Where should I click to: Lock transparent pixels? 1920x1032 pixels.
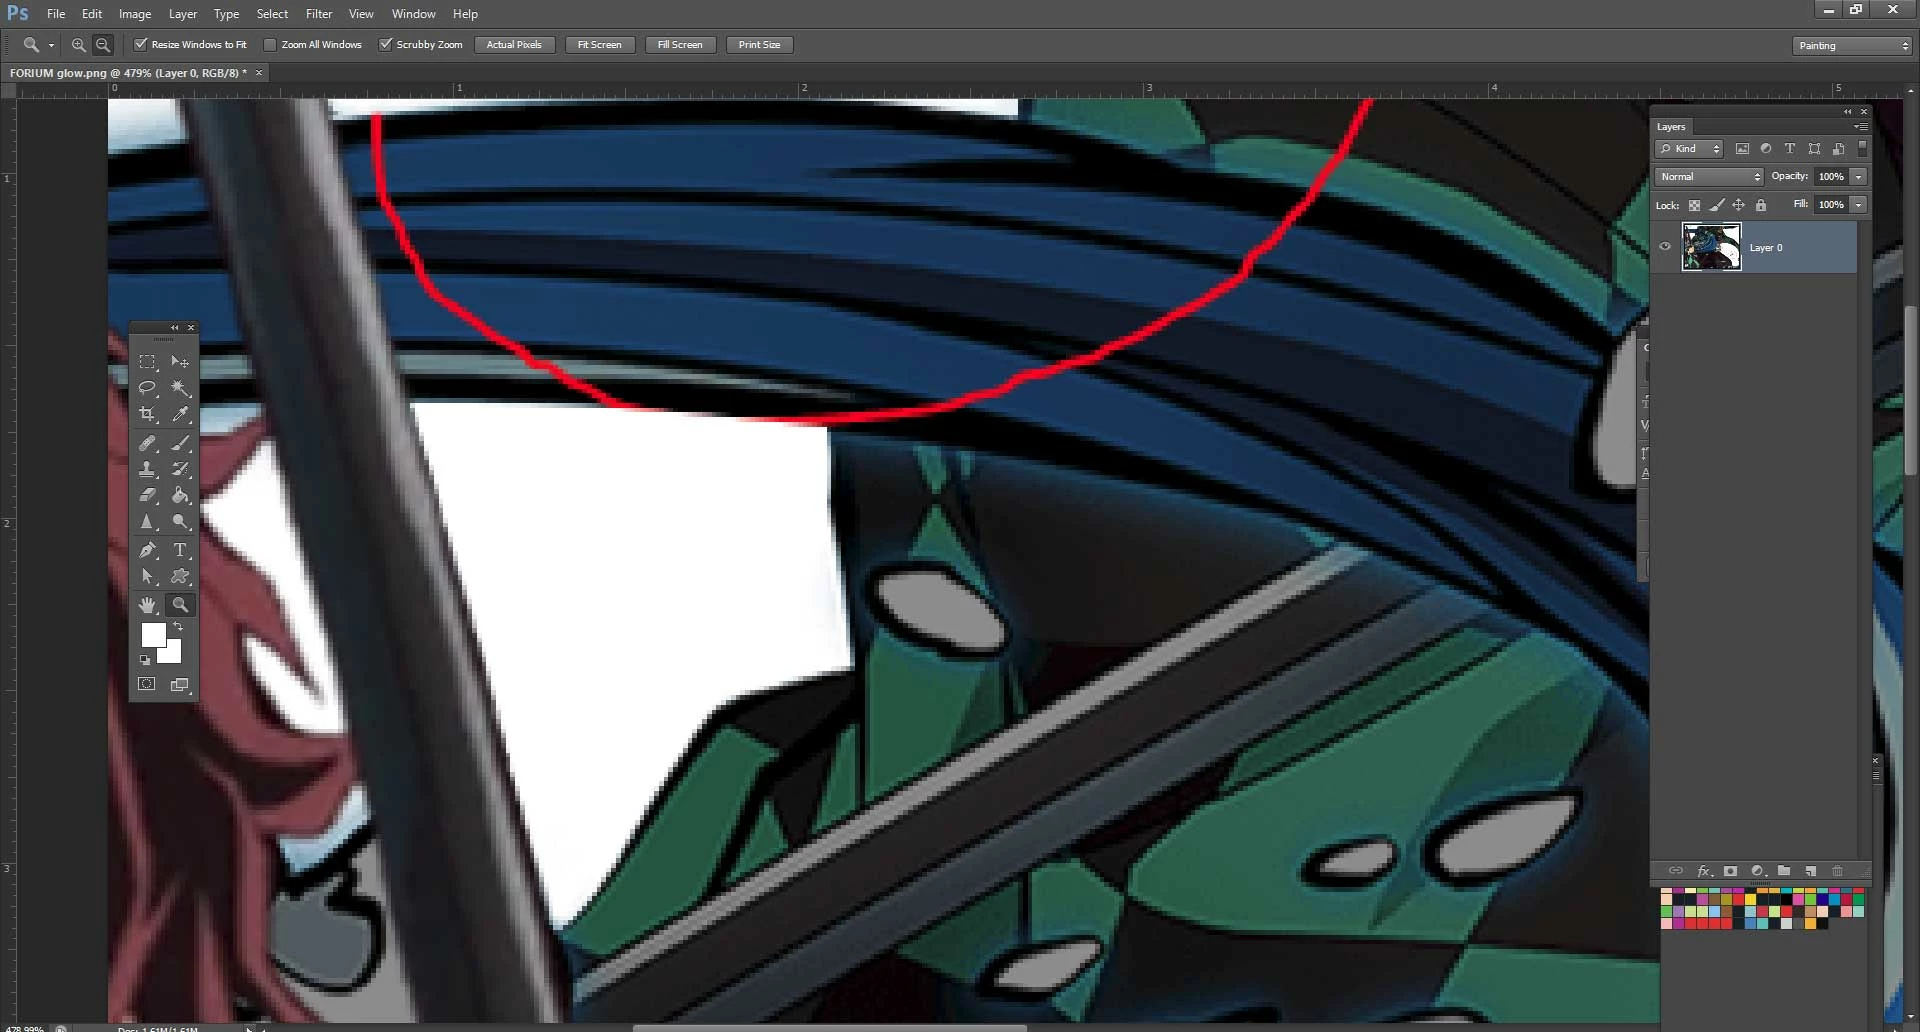(x=1694, y=205)
